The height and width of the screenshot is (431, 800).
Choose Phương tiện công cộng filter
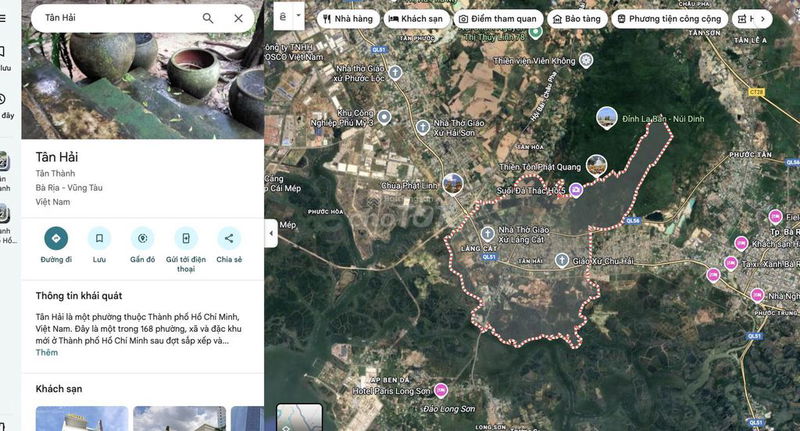[669, 19]
